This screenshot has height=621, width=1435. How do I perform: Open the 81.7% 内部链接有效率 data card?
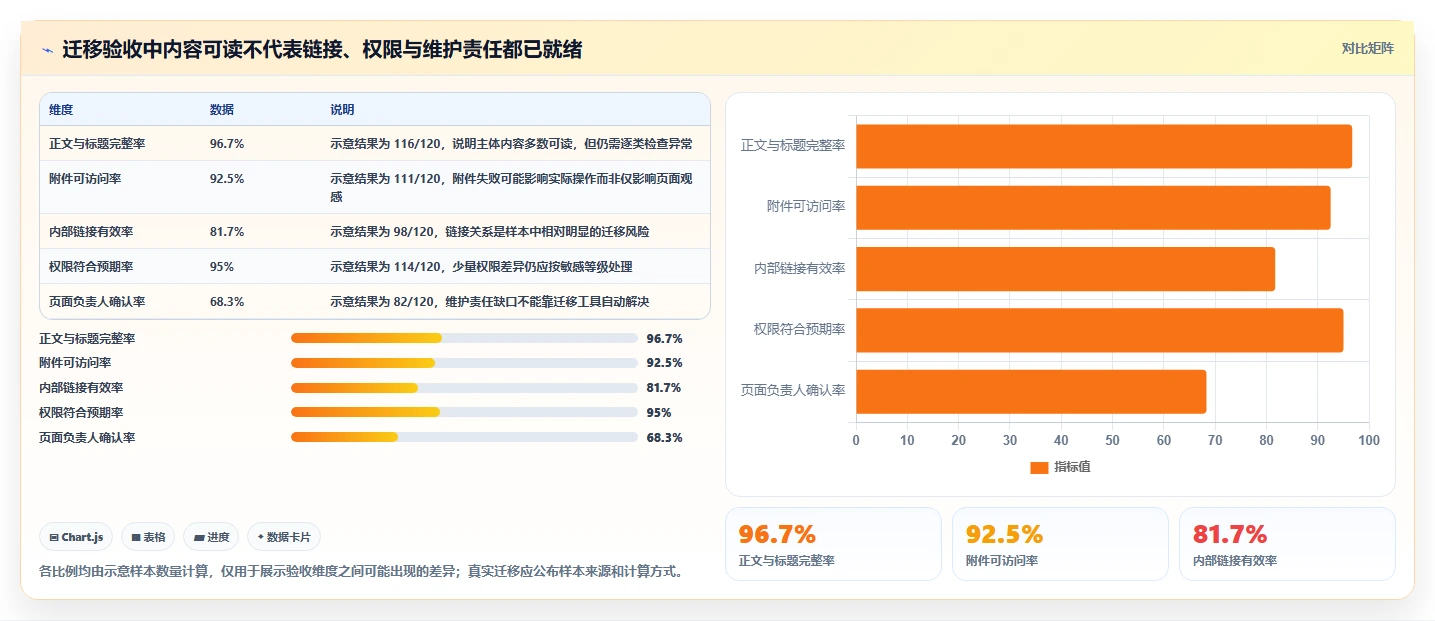1287,544
